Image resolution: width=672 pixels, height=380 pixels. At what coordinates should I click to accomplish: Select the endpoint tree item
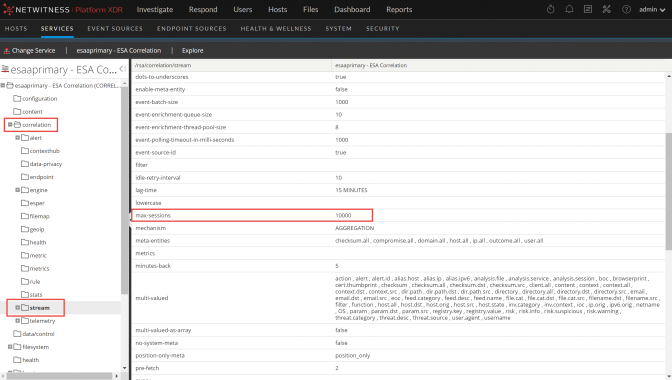(x=42, y=177)
